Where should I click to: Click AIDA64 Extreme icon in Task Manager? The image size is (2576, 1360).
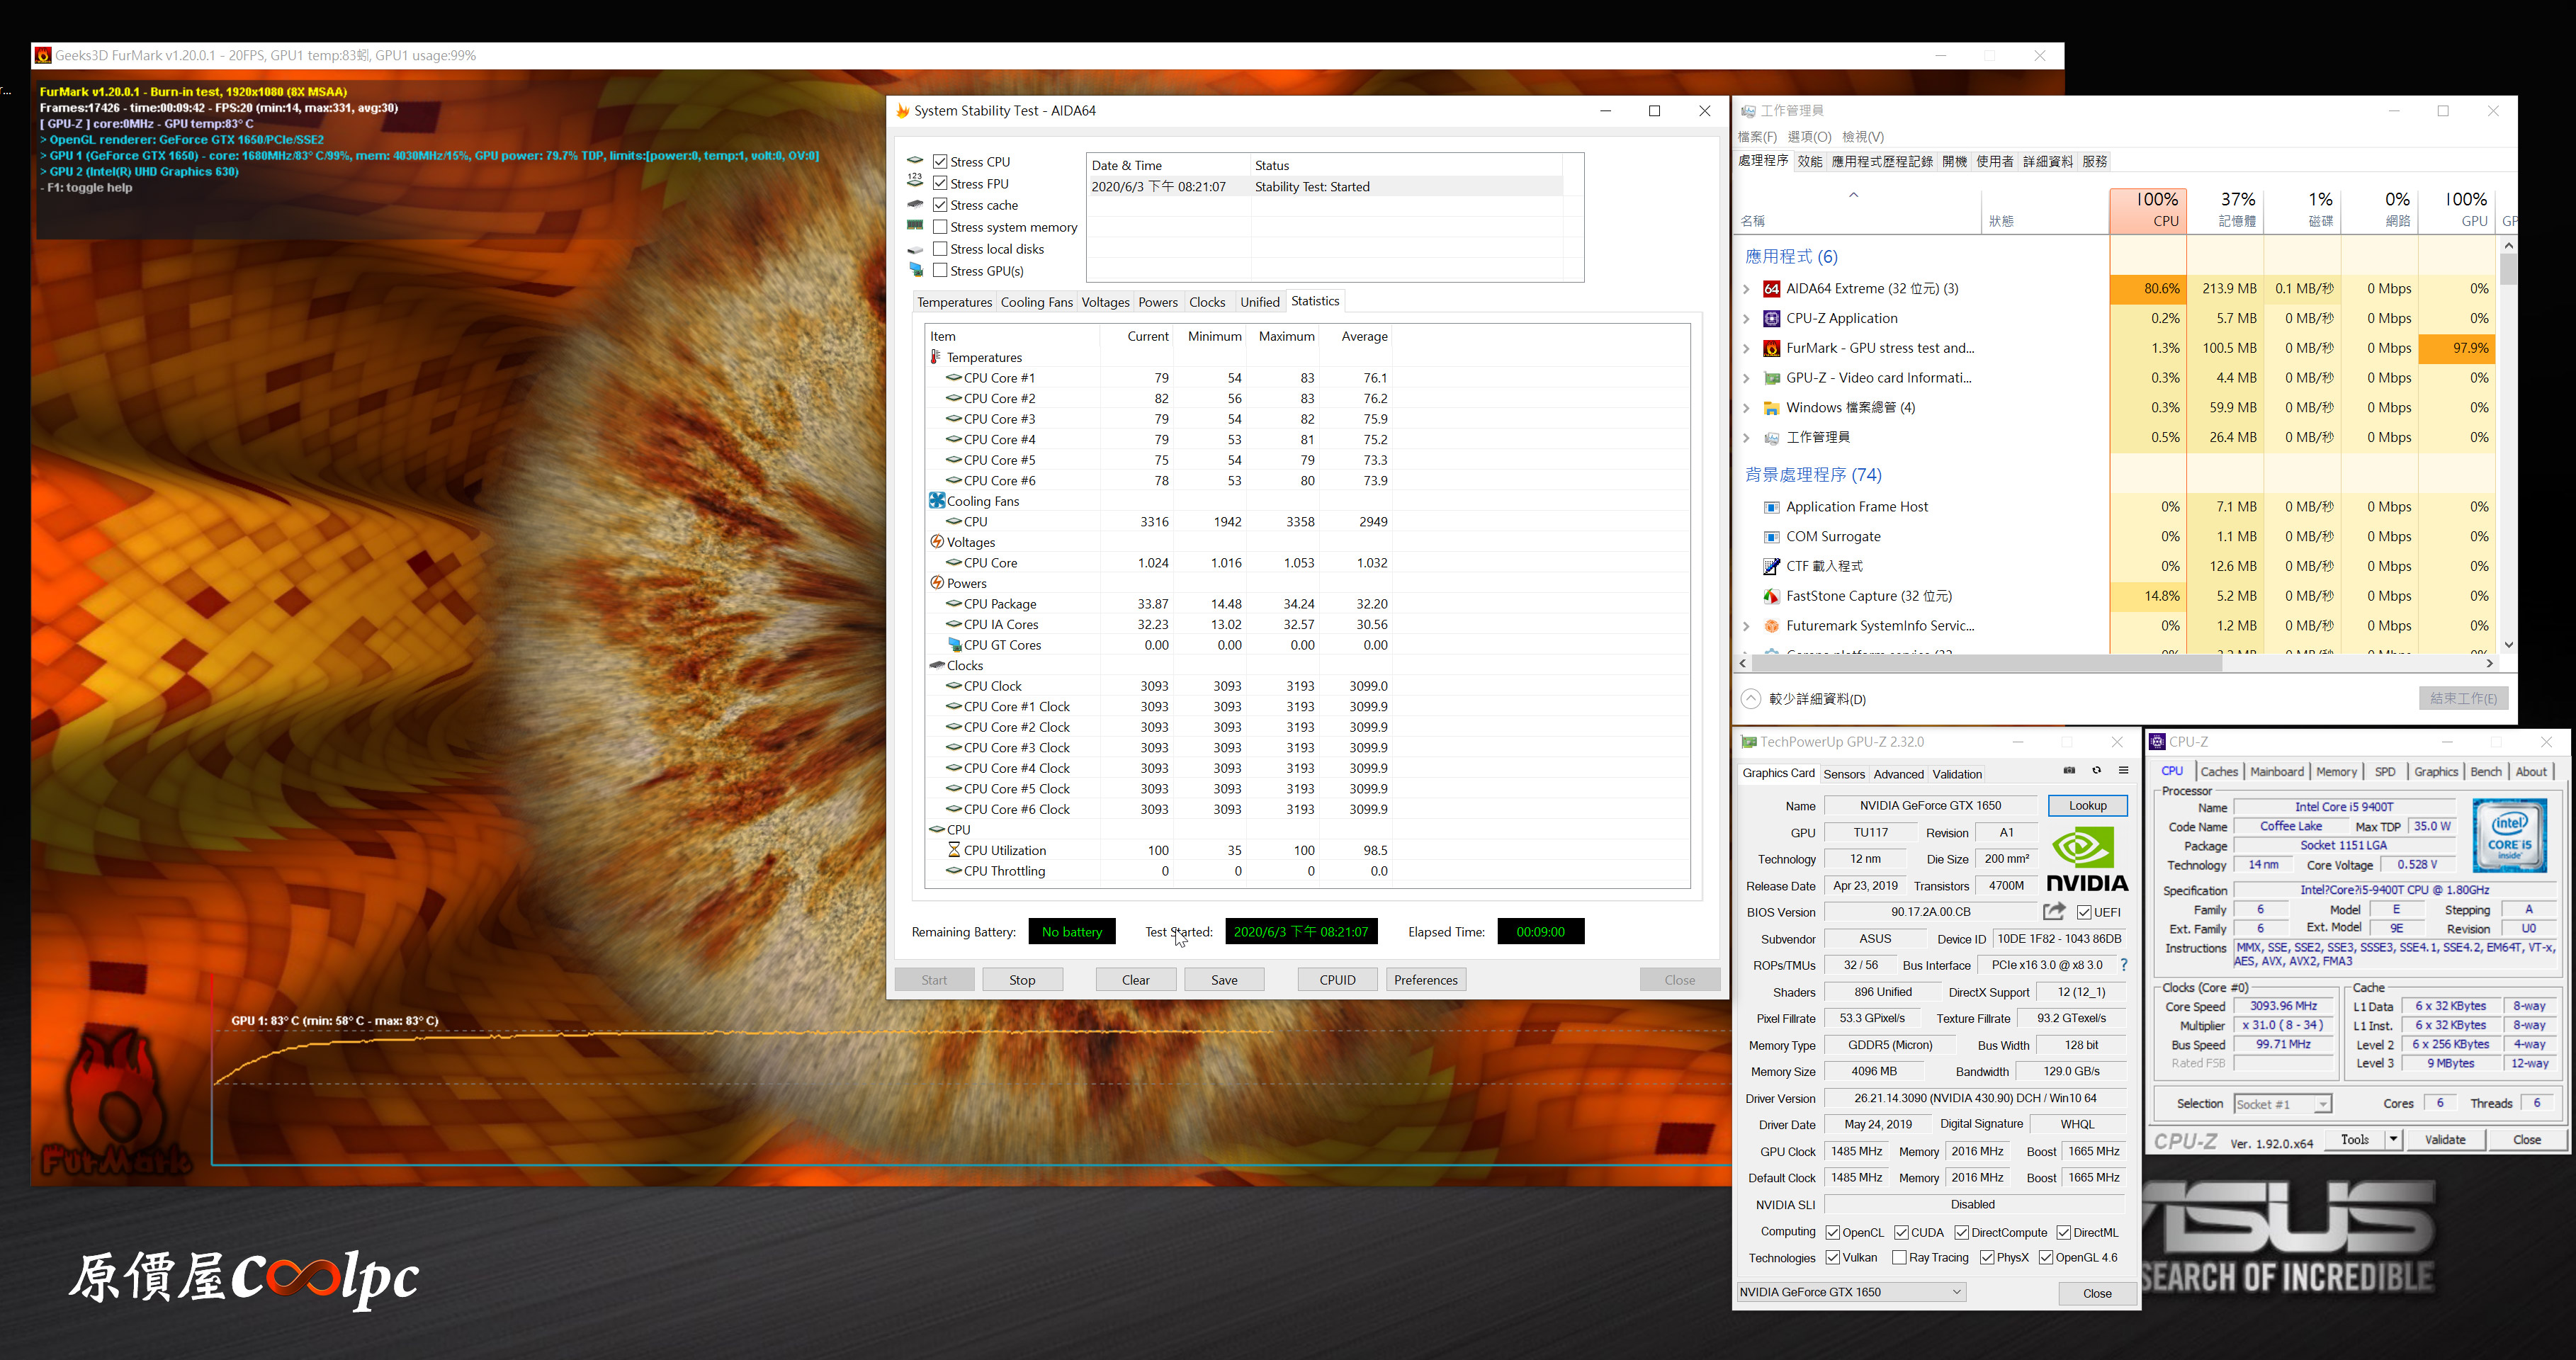coord(1771,289)
